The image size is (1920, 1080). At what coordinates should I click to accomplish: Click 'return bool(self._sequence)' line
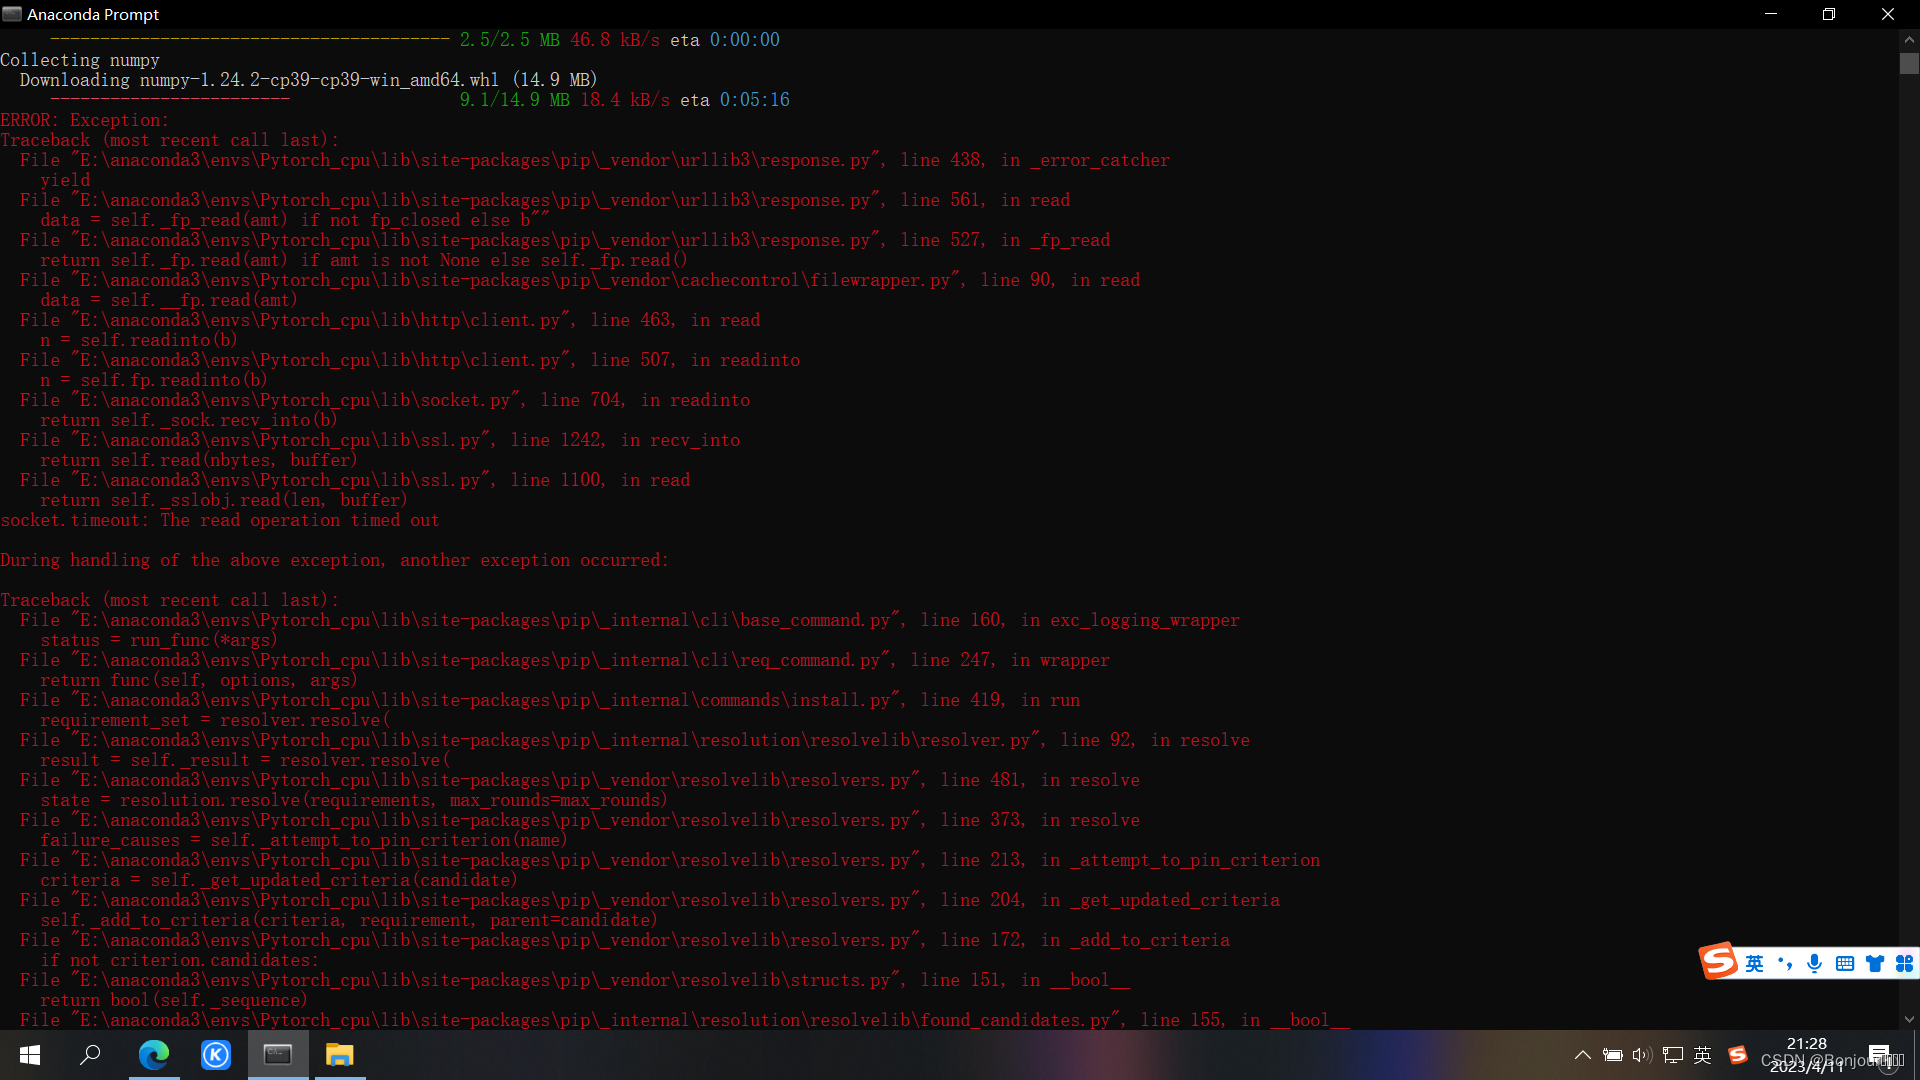pyautogui.click(x=174, y=1000)
